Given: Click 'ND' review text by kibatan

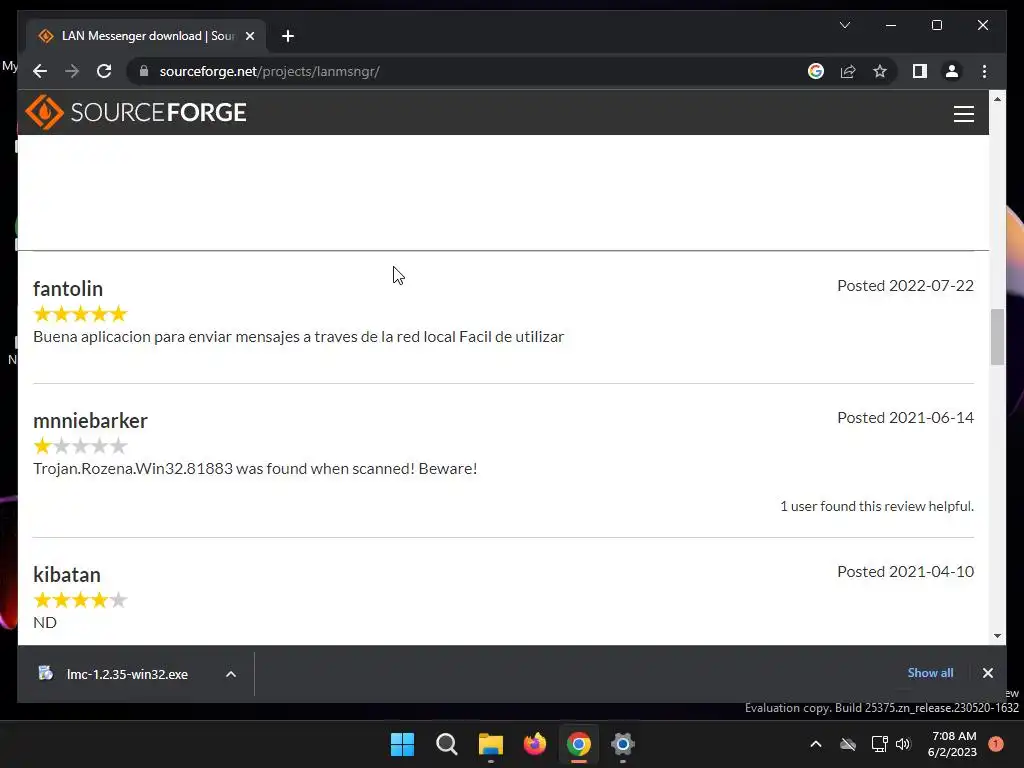Looking at the screenshot, I should tap(45, 622).
